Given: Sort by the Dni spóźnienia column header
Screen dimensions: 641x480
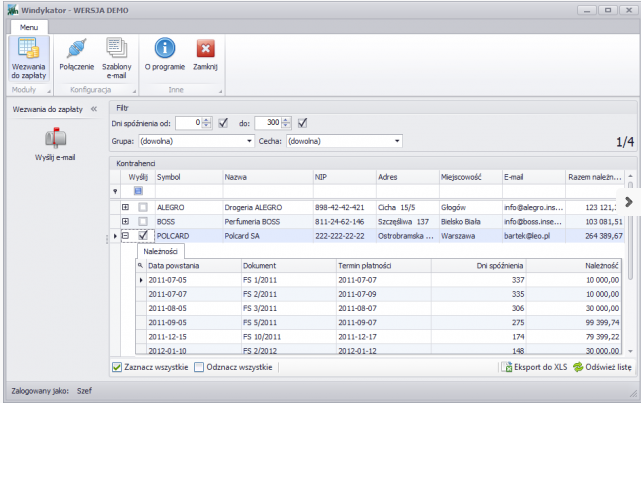Looking at the screenshot, I should [x=479, y=266].
